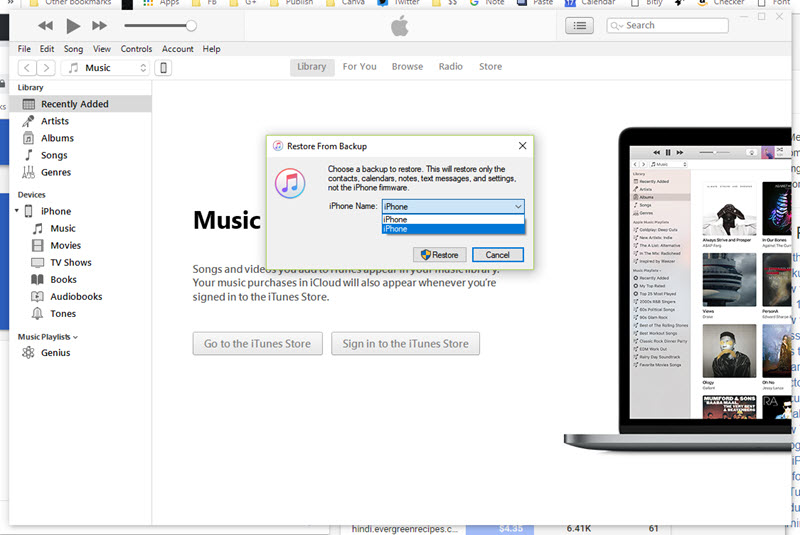Click the rewind previous track button
The height and width of the screenshot is (535, 800).
(x=45, y=26)
